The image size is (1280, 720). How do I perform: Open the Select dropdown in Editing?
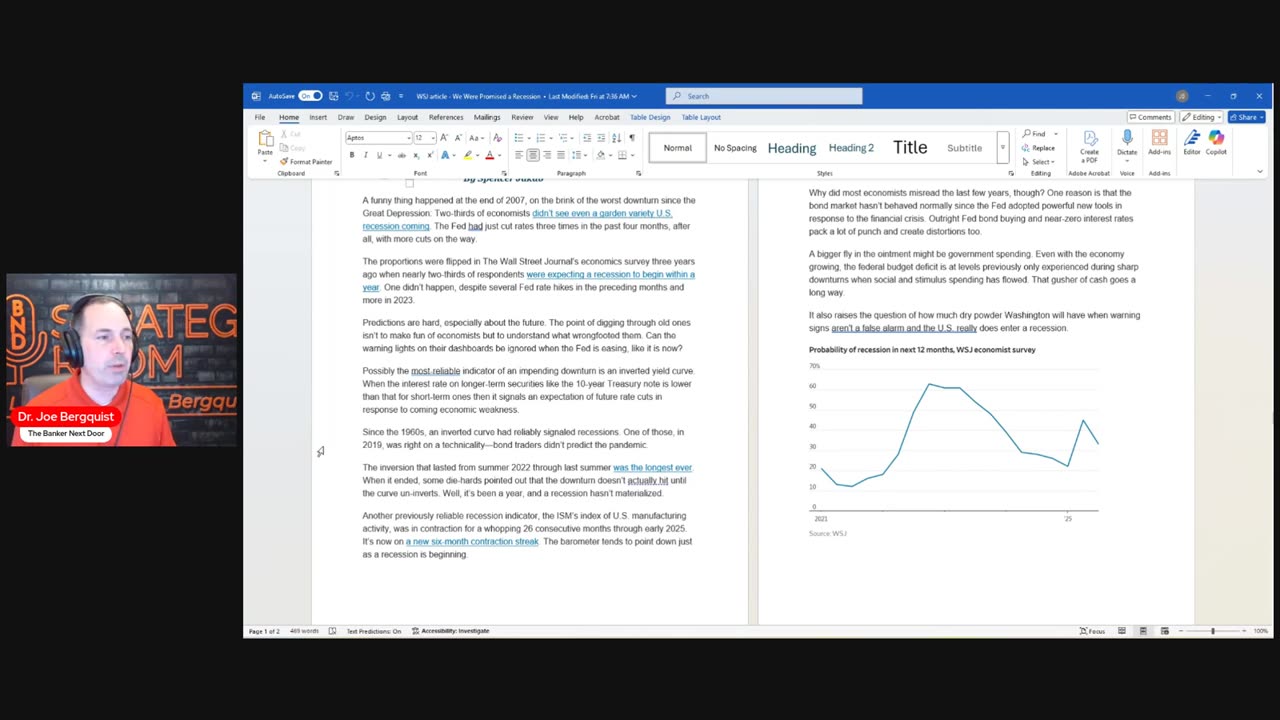coord(1040,162)
